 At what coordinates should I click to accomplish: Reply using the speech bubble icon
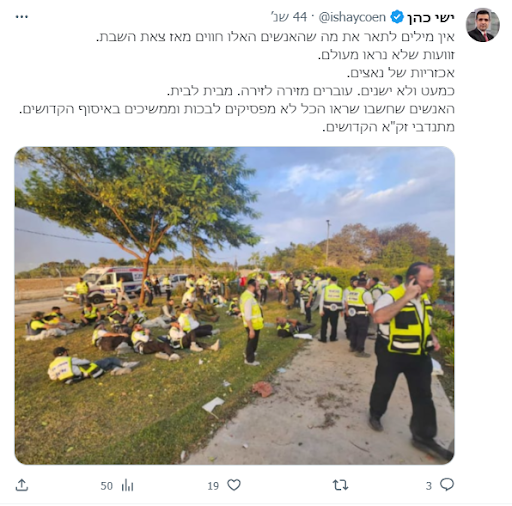tap(447, 485)
